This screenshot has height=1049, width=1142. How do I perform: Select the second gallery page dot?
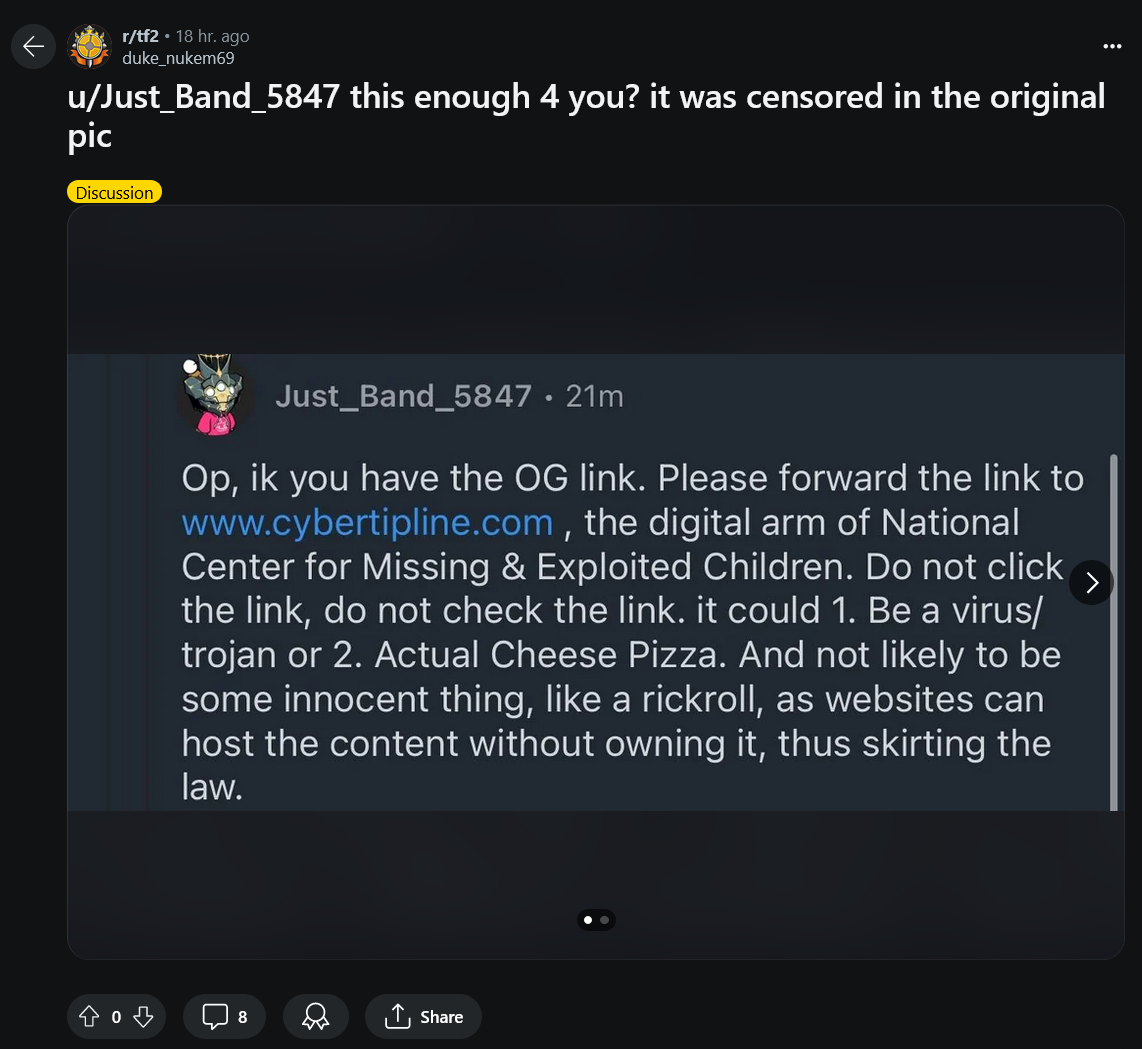[605, 920]
